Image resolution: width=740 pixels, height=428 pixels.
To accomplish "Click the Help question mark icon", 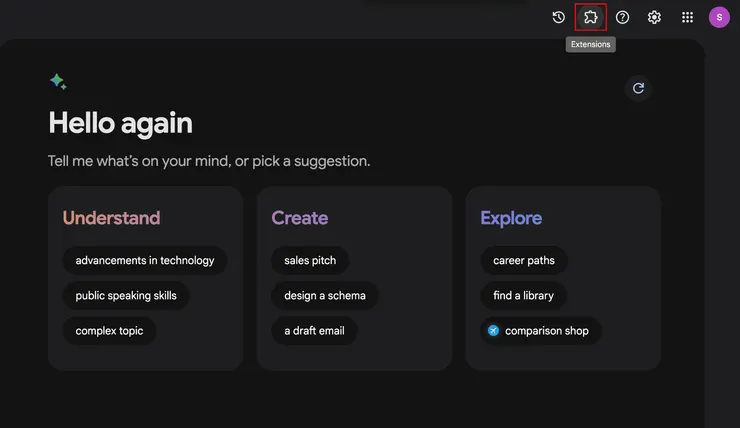I will (x=622, y=17).
